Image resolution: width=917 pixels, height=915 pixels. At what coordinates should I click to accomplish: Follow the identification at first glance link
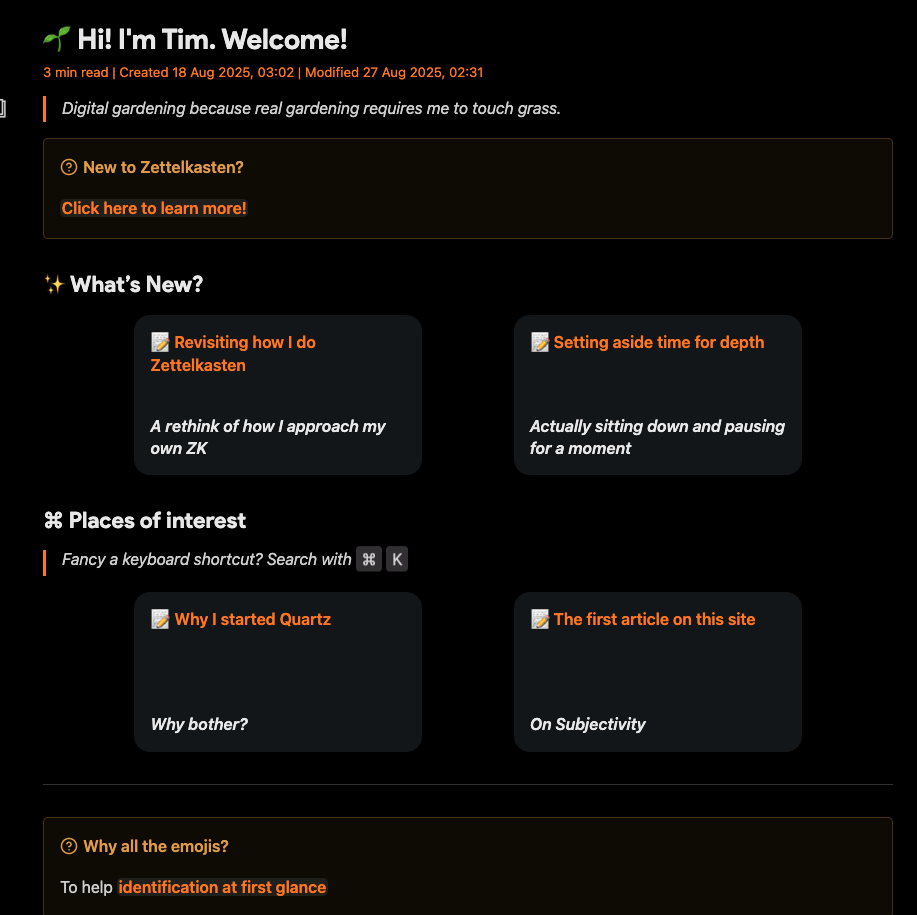click(222, 887)
